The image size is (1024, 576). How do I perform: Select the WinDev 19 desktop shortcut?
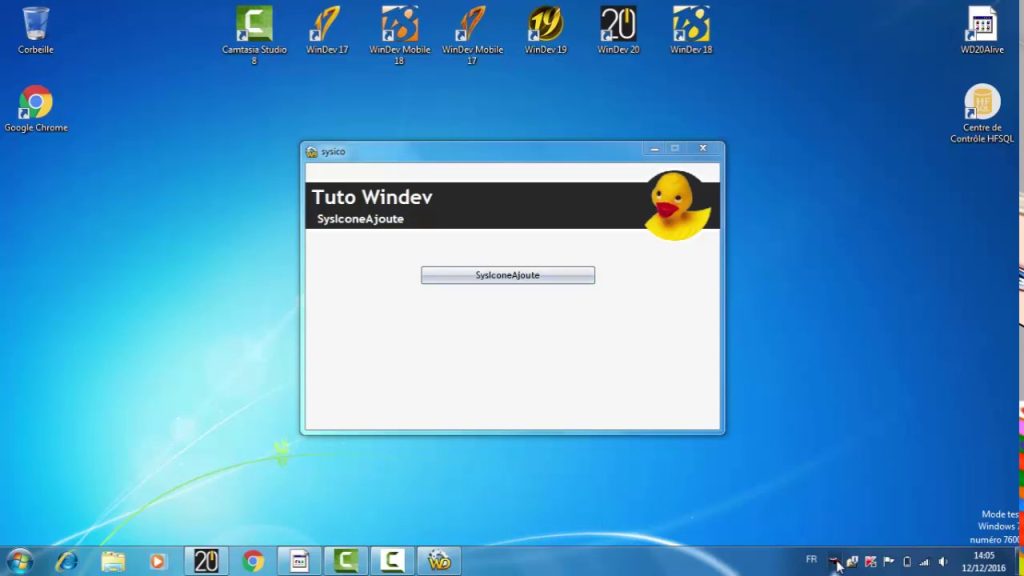(x=545, y=30)
